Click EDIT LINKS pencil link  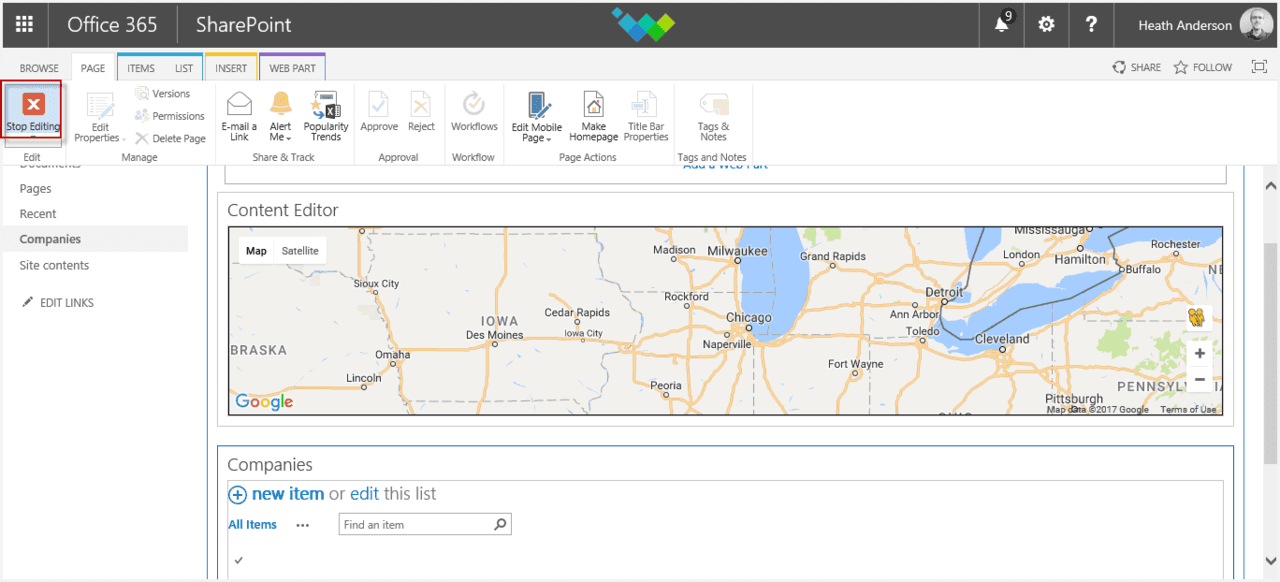coord(58,302)
